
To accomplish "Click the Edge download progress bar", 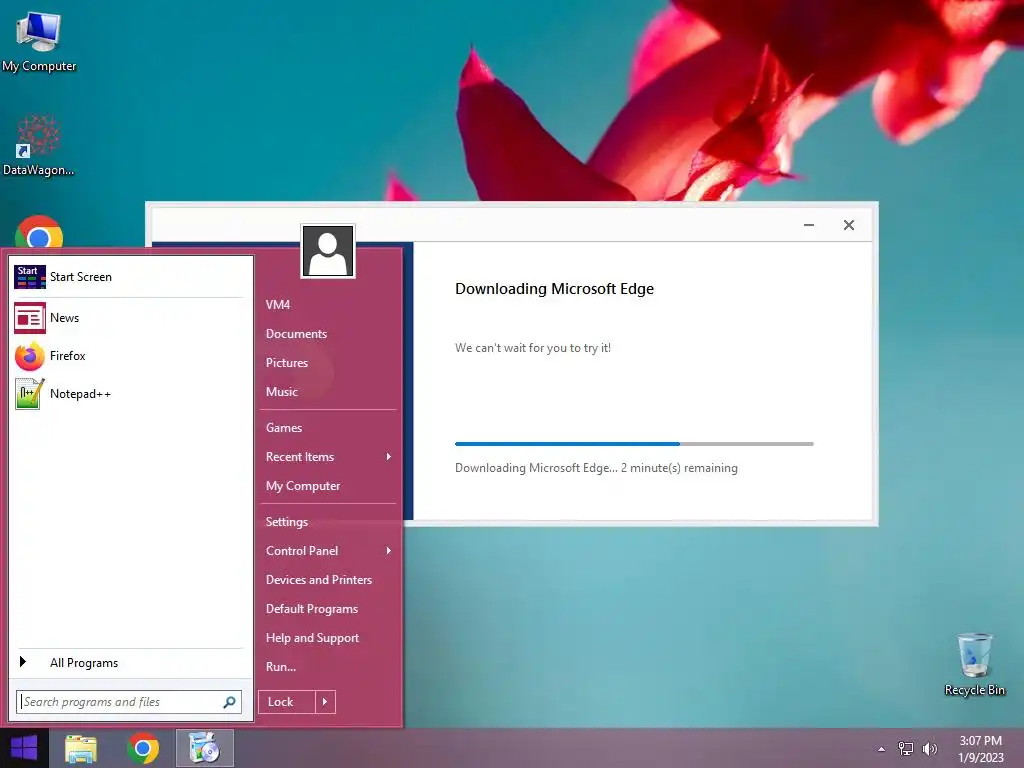I will 634,444.
